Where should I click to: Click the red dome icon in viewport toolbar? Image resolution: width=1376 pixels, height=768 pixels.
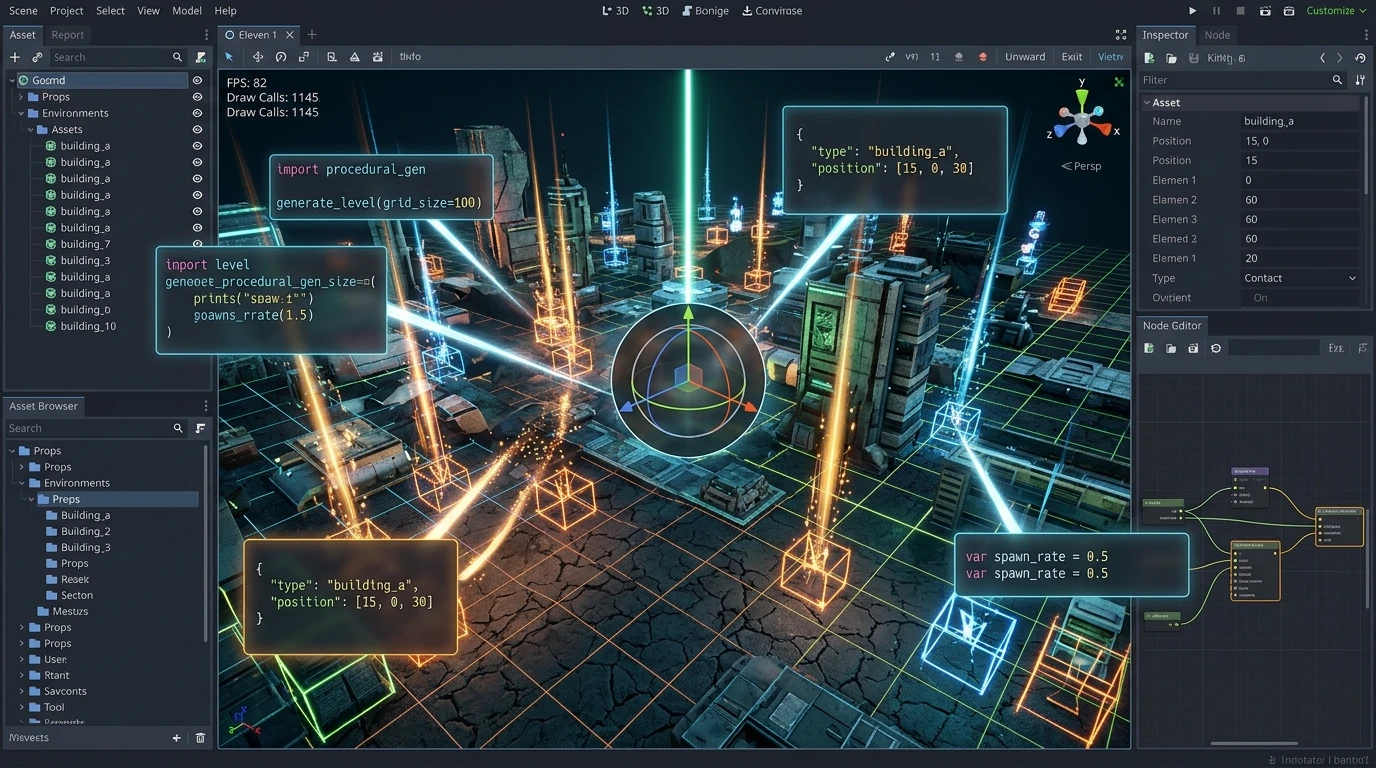(983, 57)
